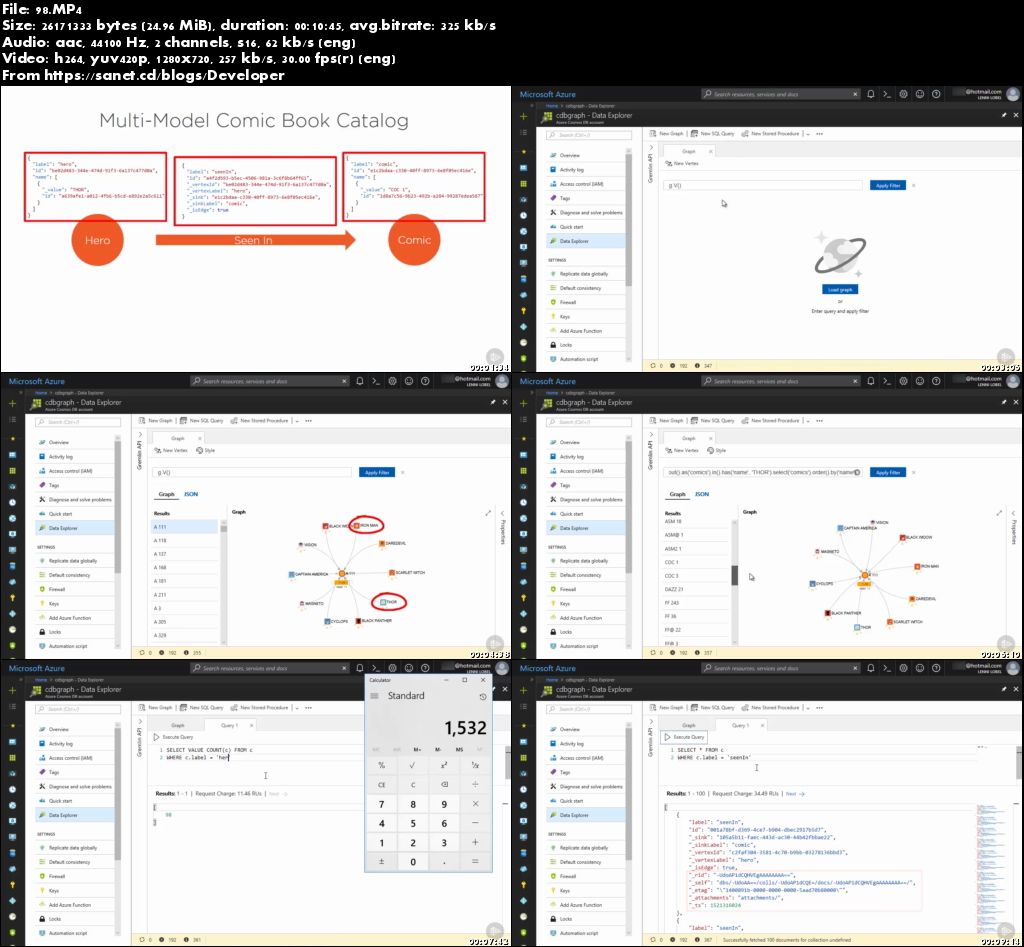The image size is (1024, 947).
Task: Click the 7 key on Calculator
Action: 381,804
